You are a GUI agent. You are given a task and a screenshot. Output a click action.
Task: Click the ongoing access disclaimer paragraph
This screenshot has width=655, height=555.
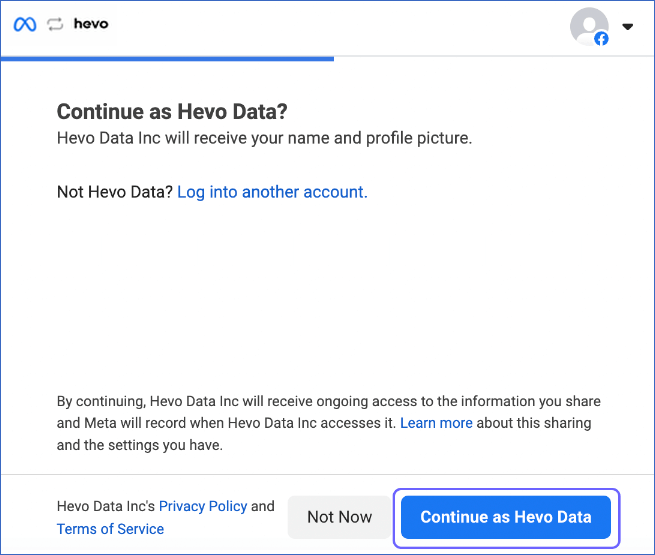pos(329,423)
